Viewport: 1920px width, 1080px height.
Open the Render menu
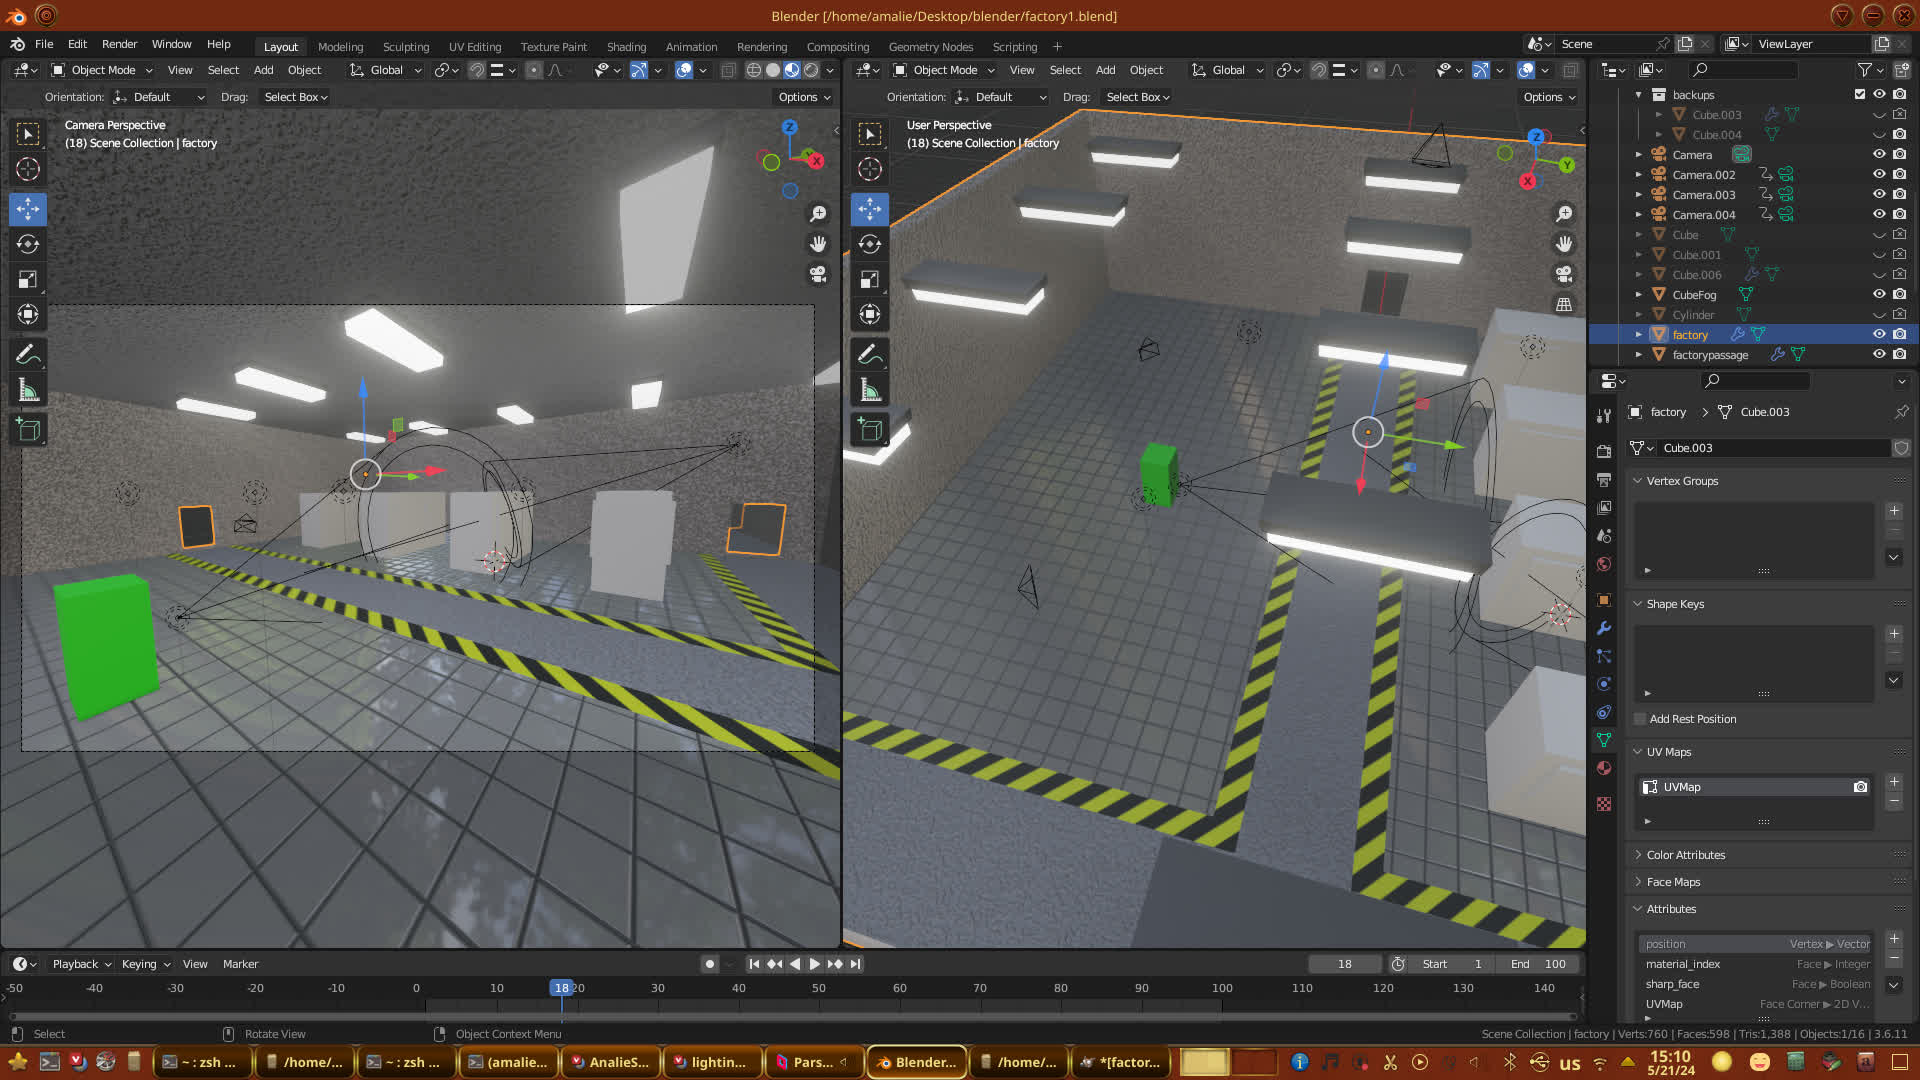pos(119,44)
